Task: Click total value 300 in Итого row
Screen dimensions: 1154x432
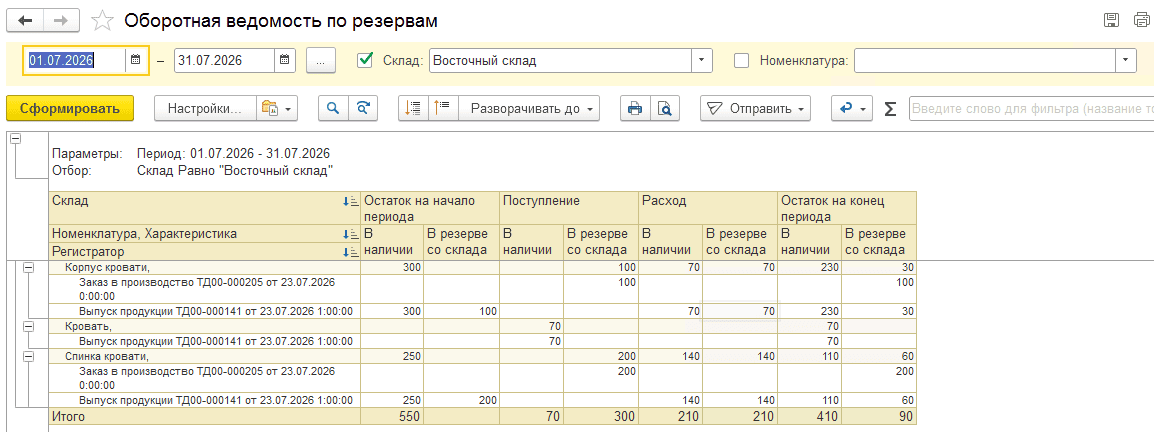Action: pyautogui.click(x=624, y=417)
